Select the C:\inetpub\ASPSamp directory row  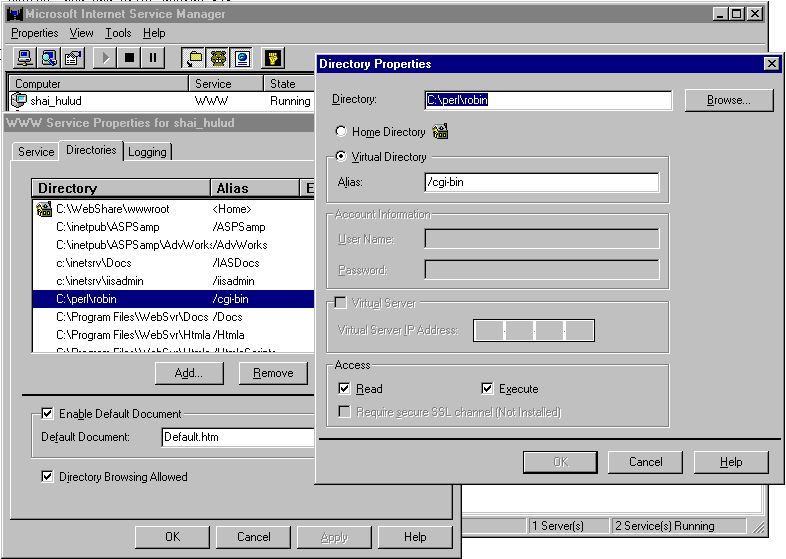pos(173,227)
